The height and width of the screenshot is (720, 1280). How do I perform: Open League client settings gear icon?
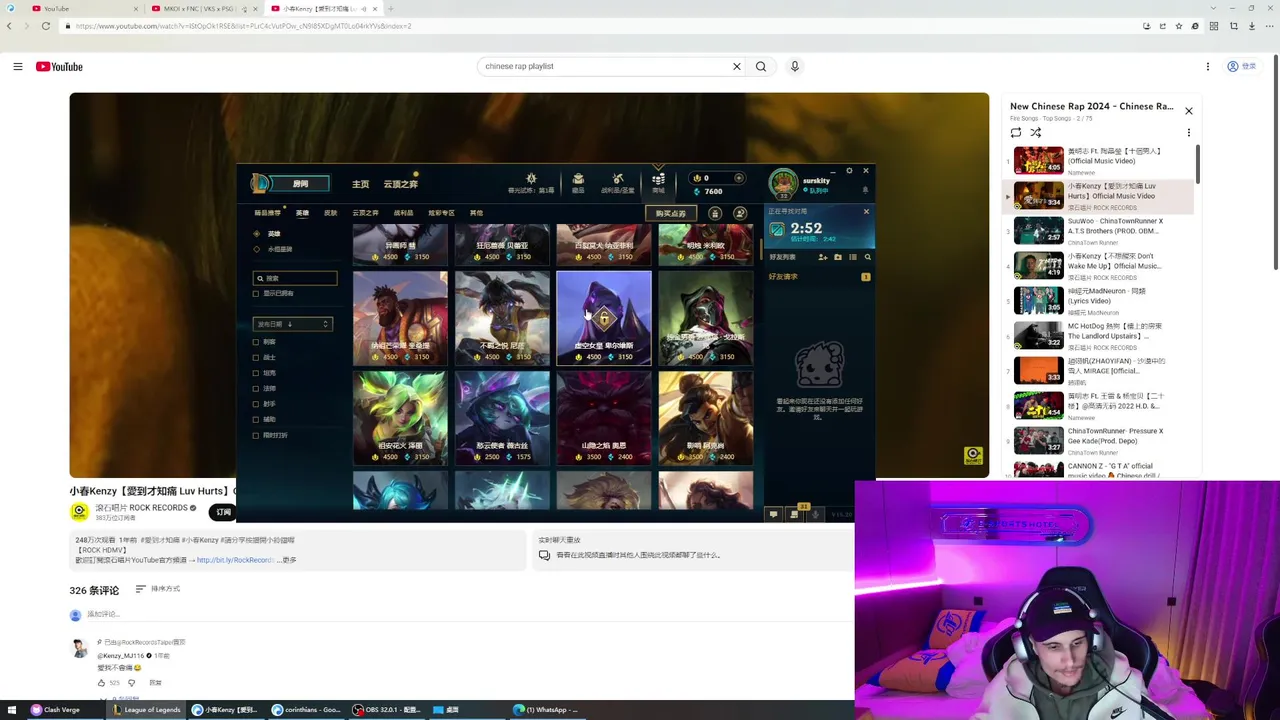pos(849,171)
